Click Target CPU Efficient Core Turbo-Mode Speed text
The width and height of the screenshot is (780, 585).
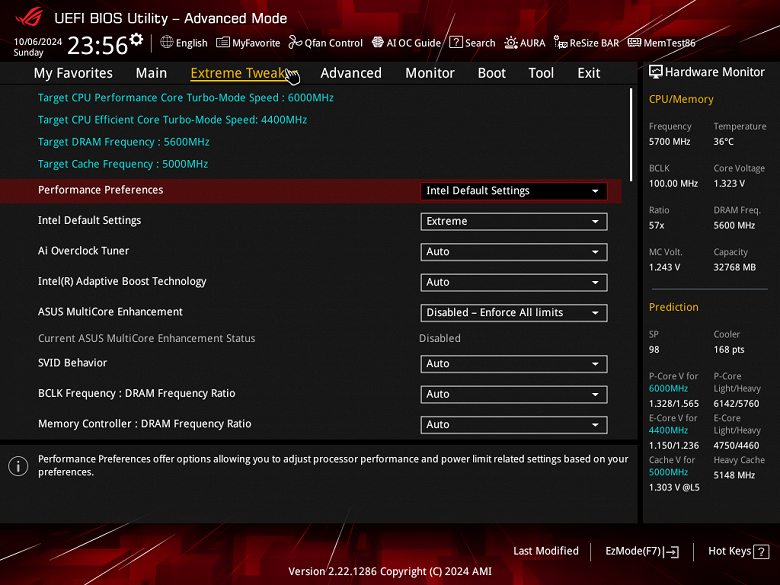173,120
